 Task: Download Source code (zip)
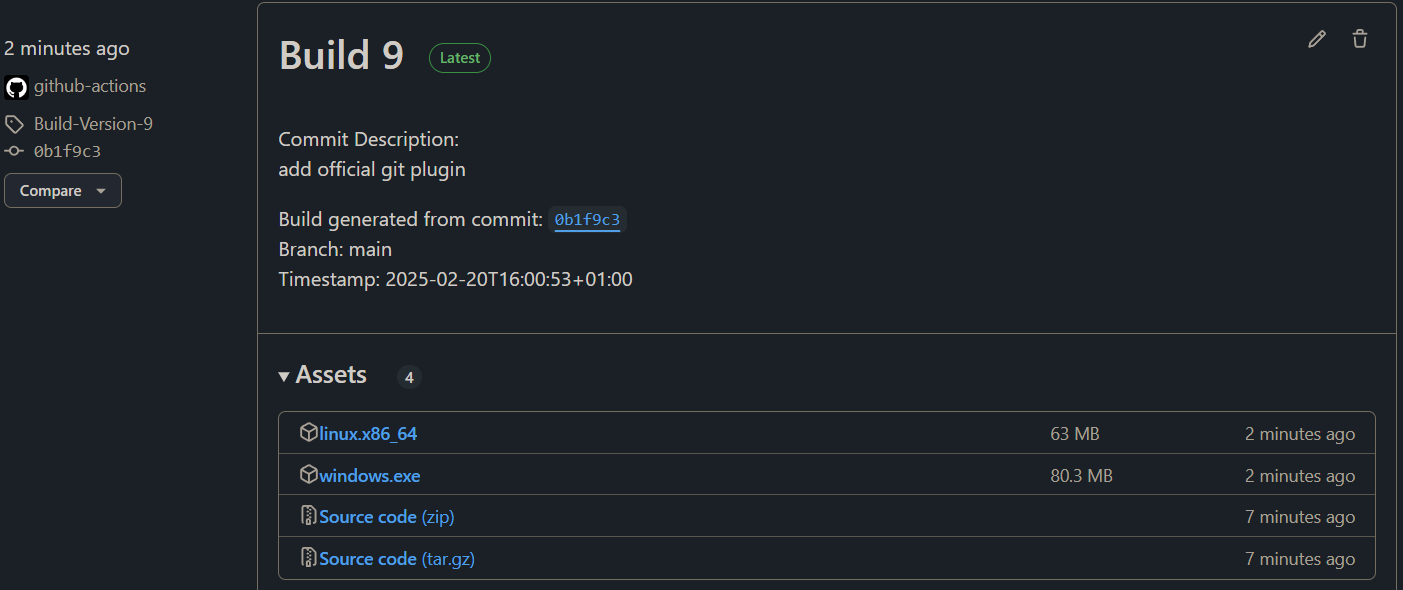click(x=387, y=517)
